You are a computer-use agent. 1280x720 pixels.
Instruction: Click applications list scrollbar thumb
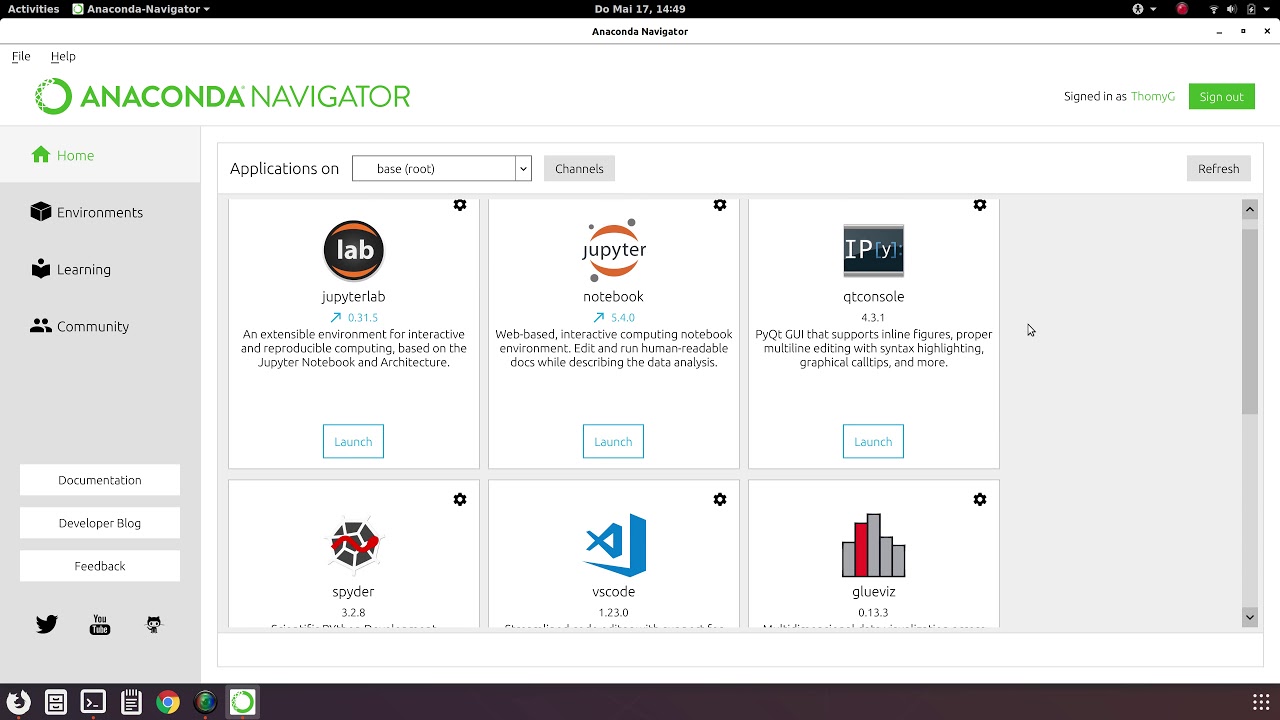pos(1250,320)
